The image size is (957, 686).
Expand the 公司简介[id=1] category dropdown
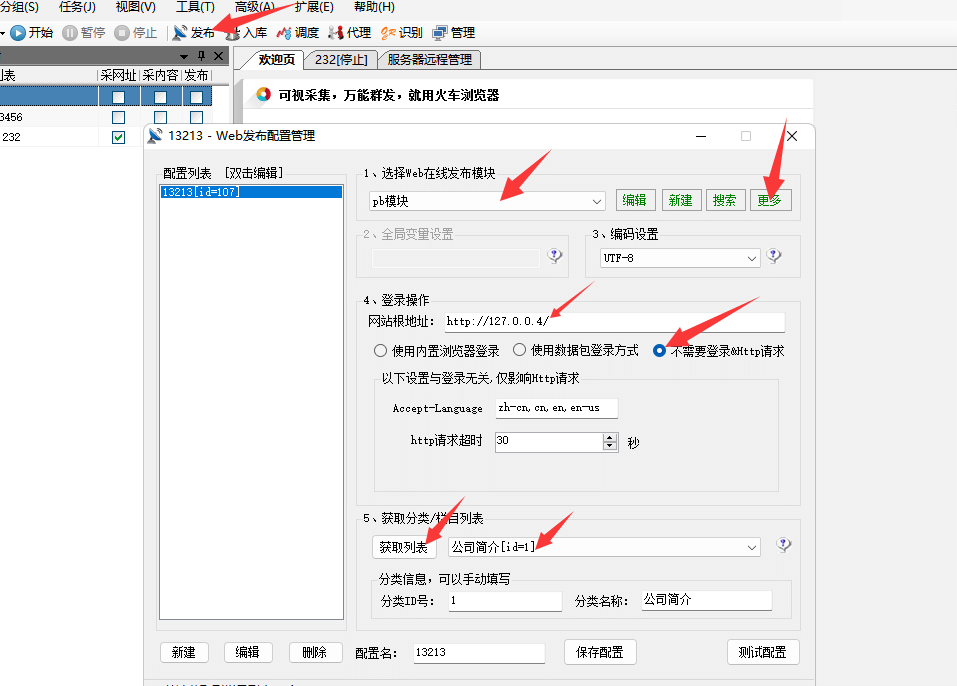click(752, 547)
